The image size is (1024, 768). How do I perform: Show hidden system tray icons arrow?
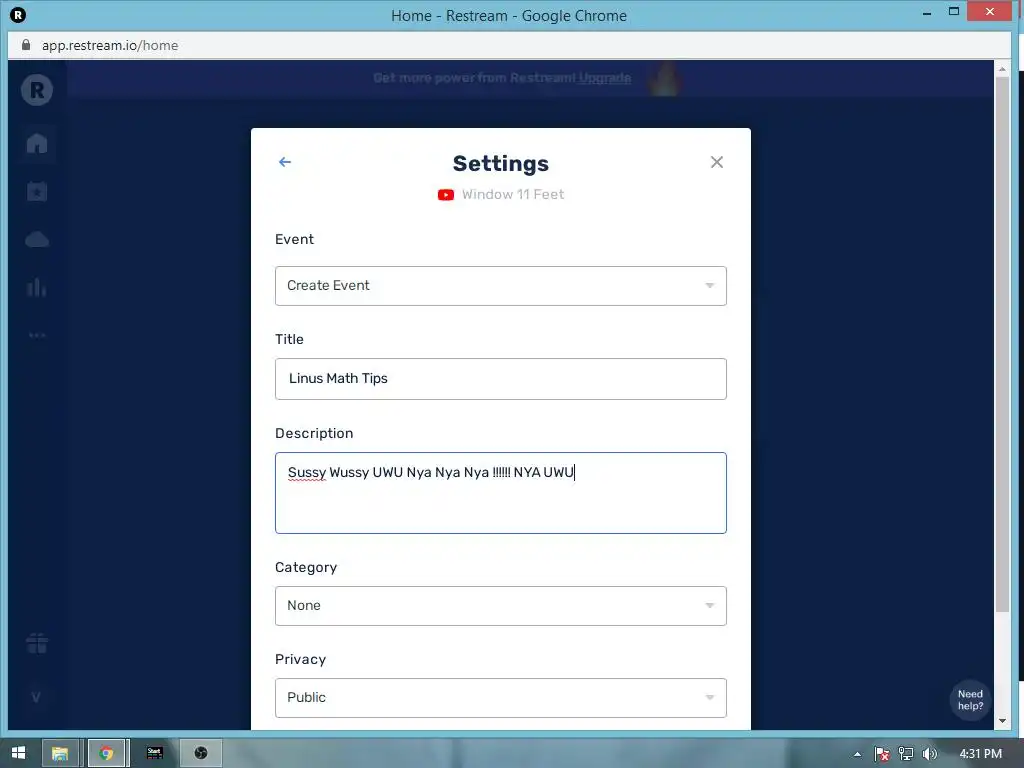(857, 754)
